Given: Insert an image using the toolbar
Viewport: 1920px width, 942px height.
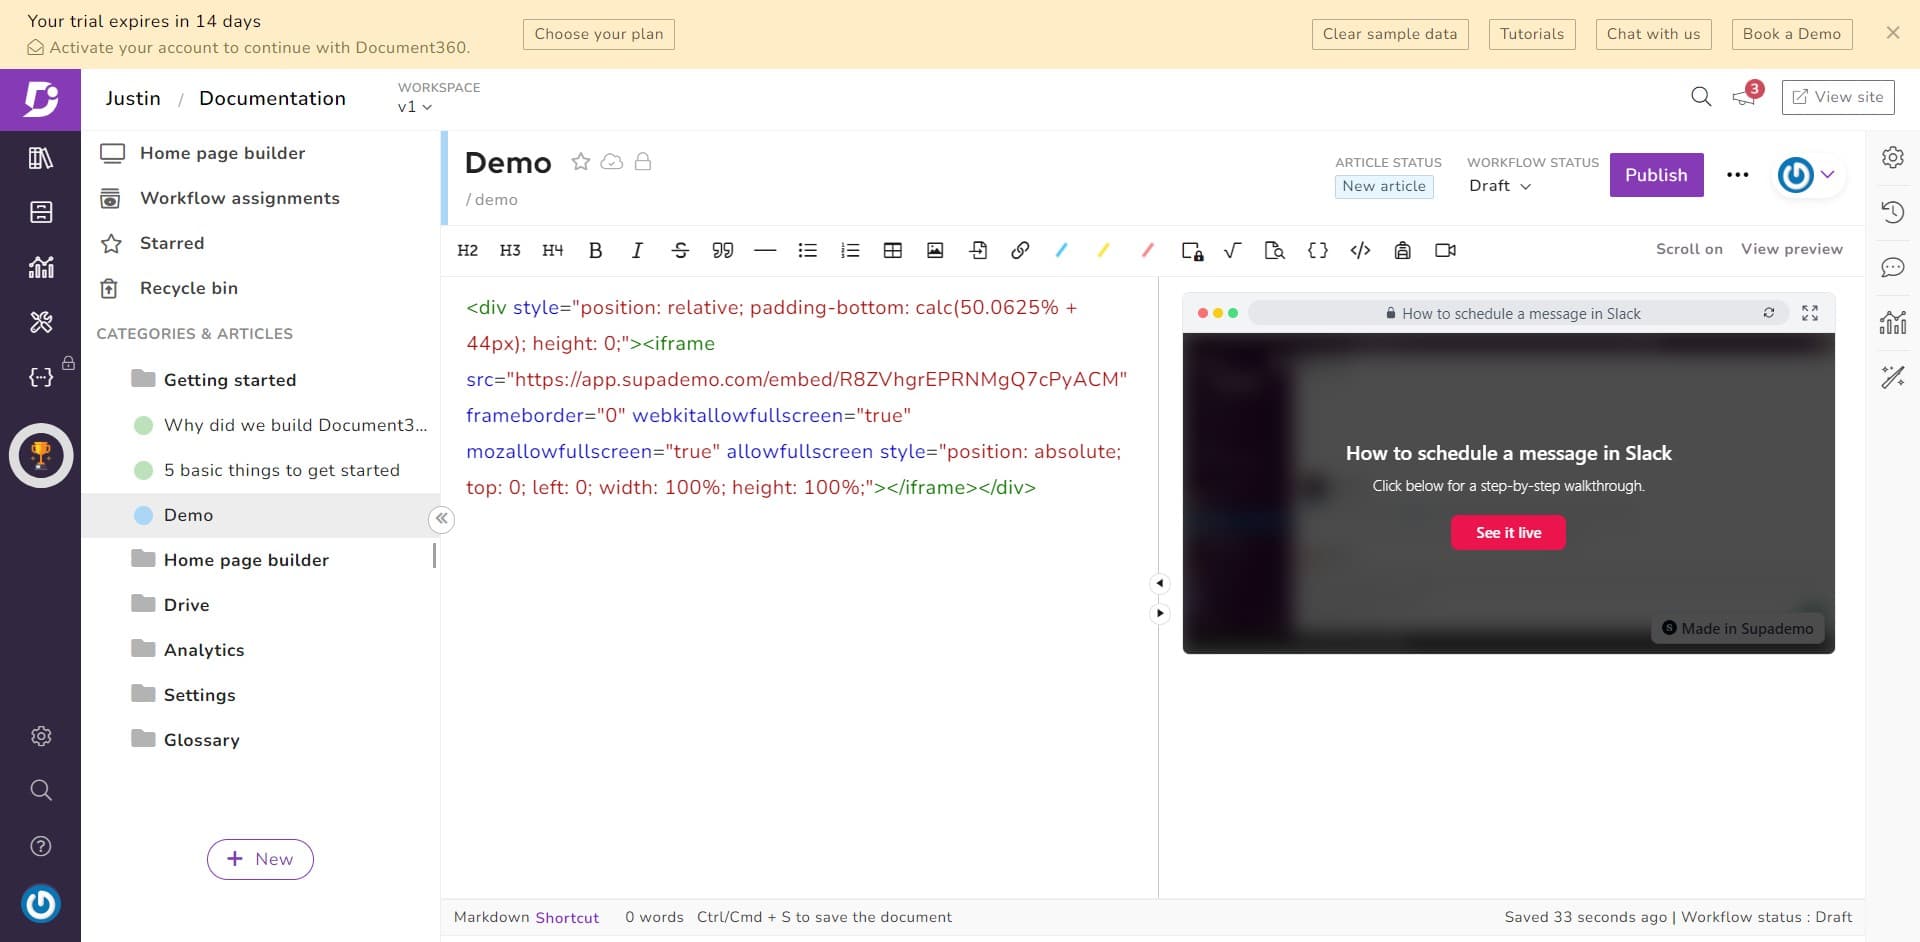Looking at the screenshot, I should [935, 250].
